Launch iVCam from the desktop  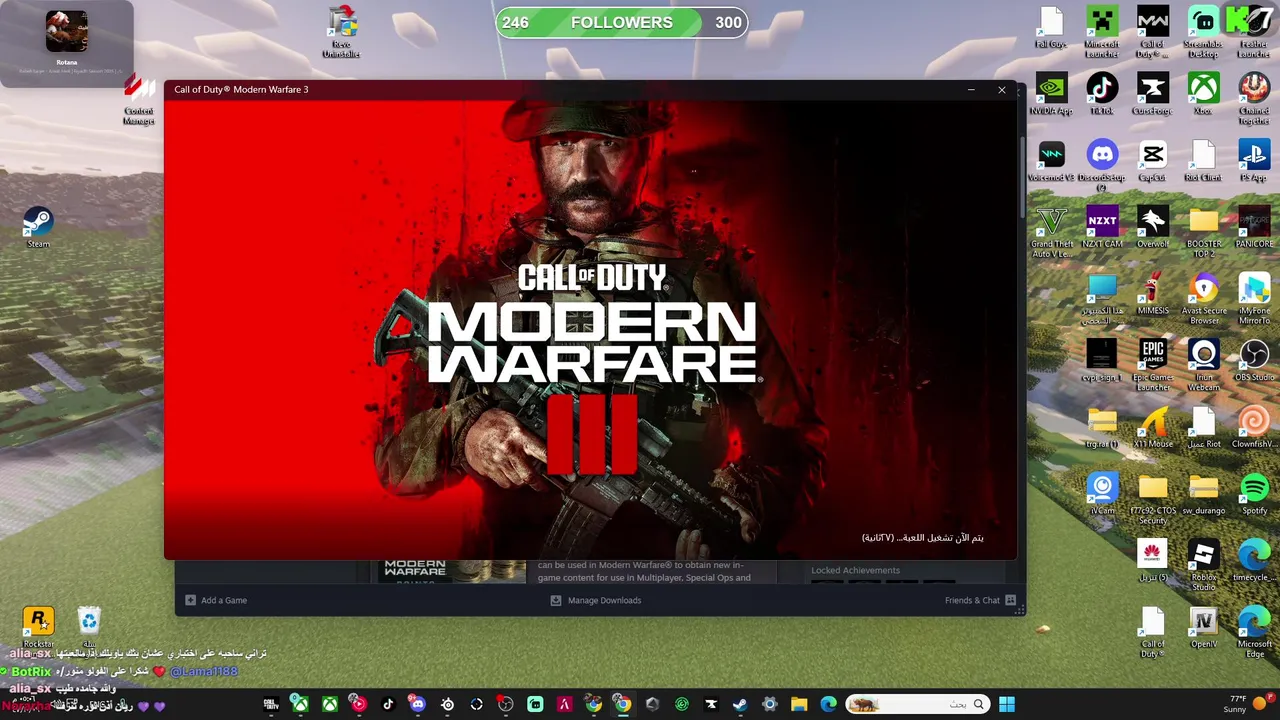tap(1102, 494)
